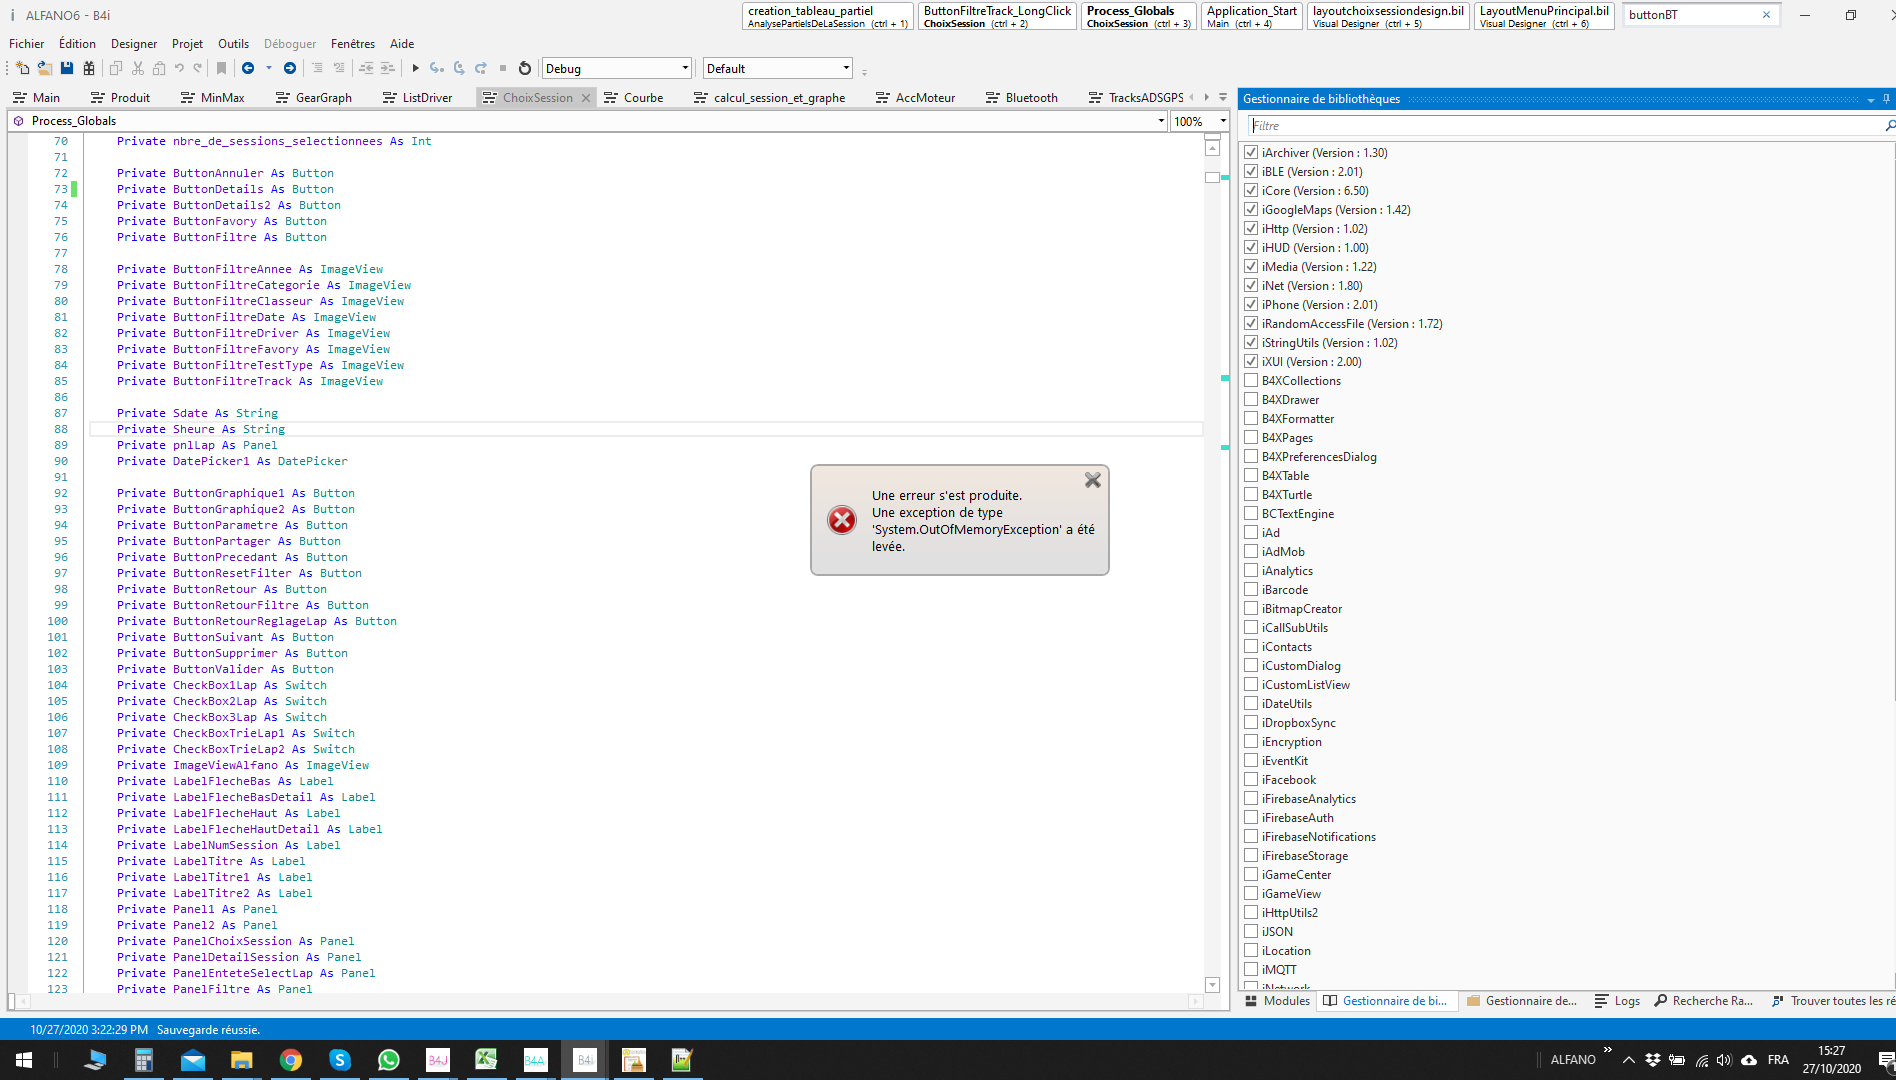
Task: Enable the iBarcode library checkbox
Action: [x=1251, y=589]
